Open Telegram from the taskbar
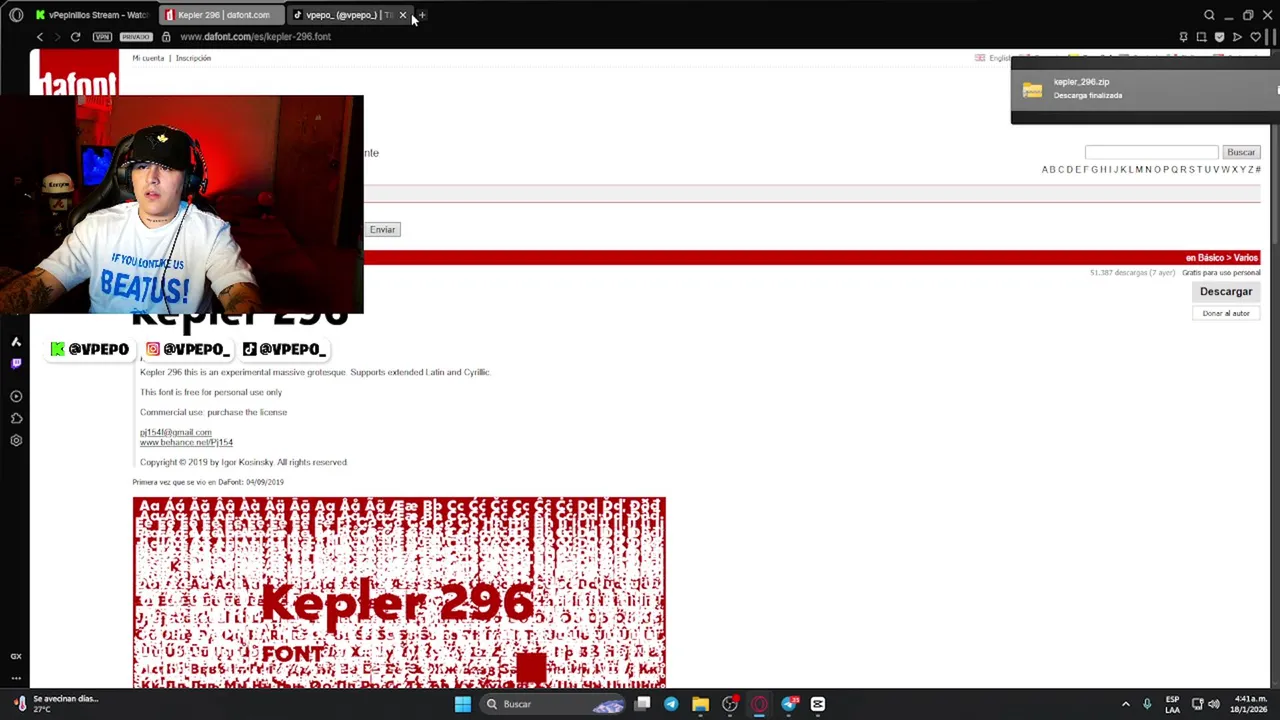1280x720 pixels. tap(671, 704)
